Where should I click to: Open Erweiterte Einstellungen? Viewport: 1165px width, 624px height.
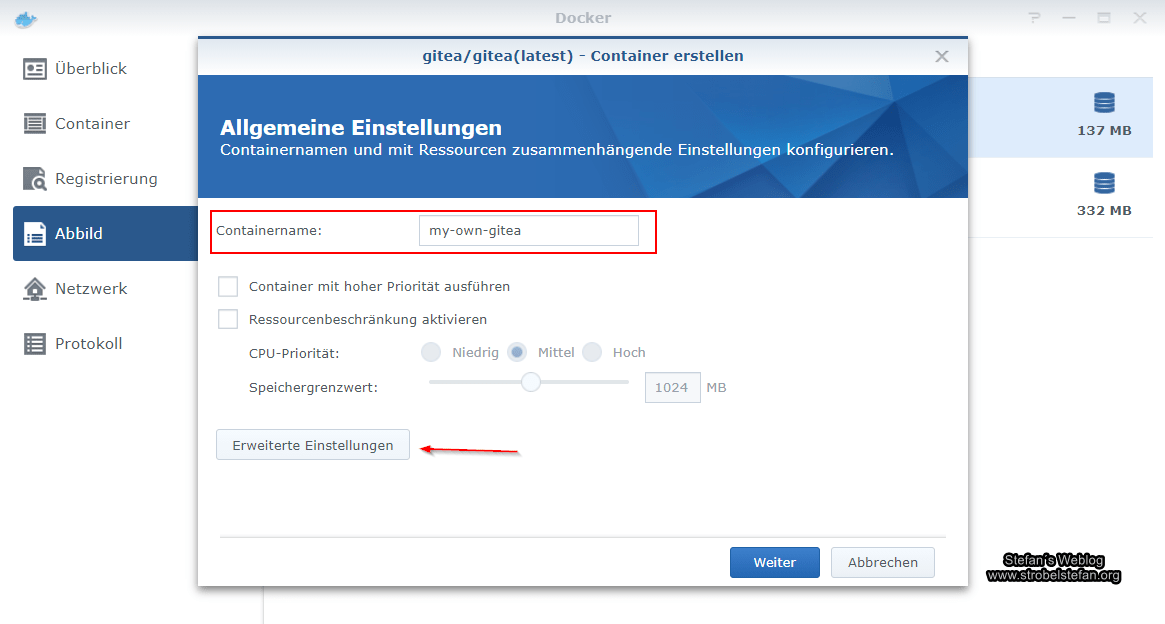[x=313, y=445]
